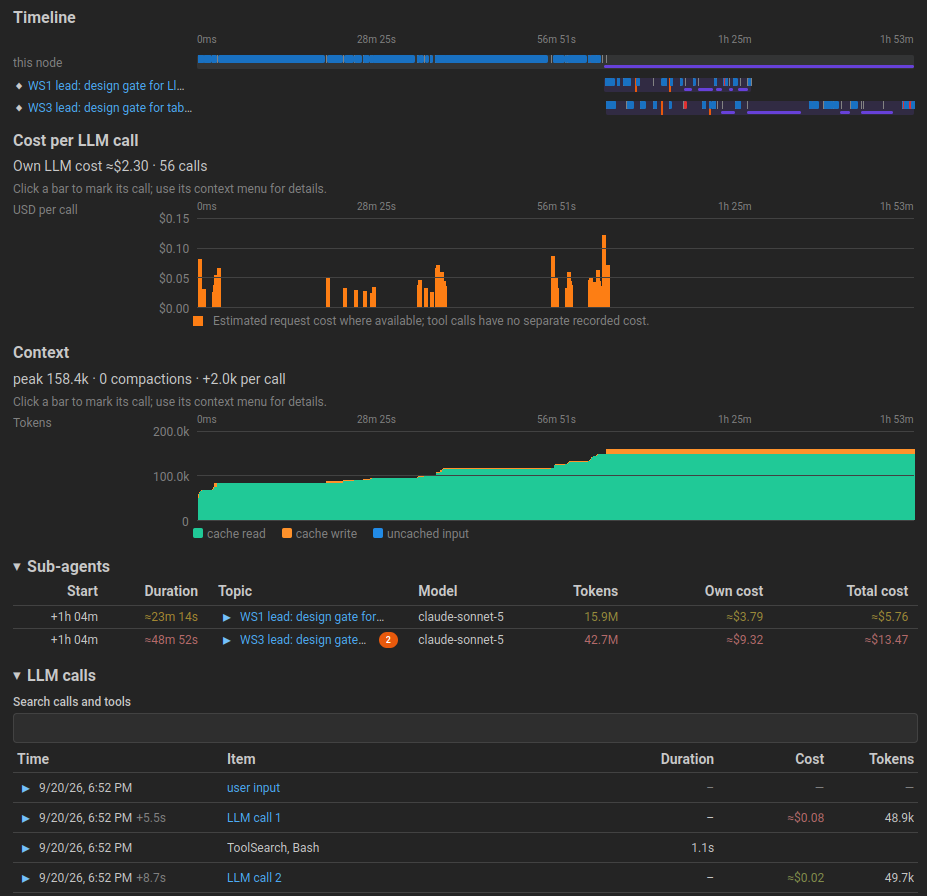The width and height of the screenshot is (927, 896).
Task: Click the orange cache write legend swatch
Action: (x=287, y=533)
